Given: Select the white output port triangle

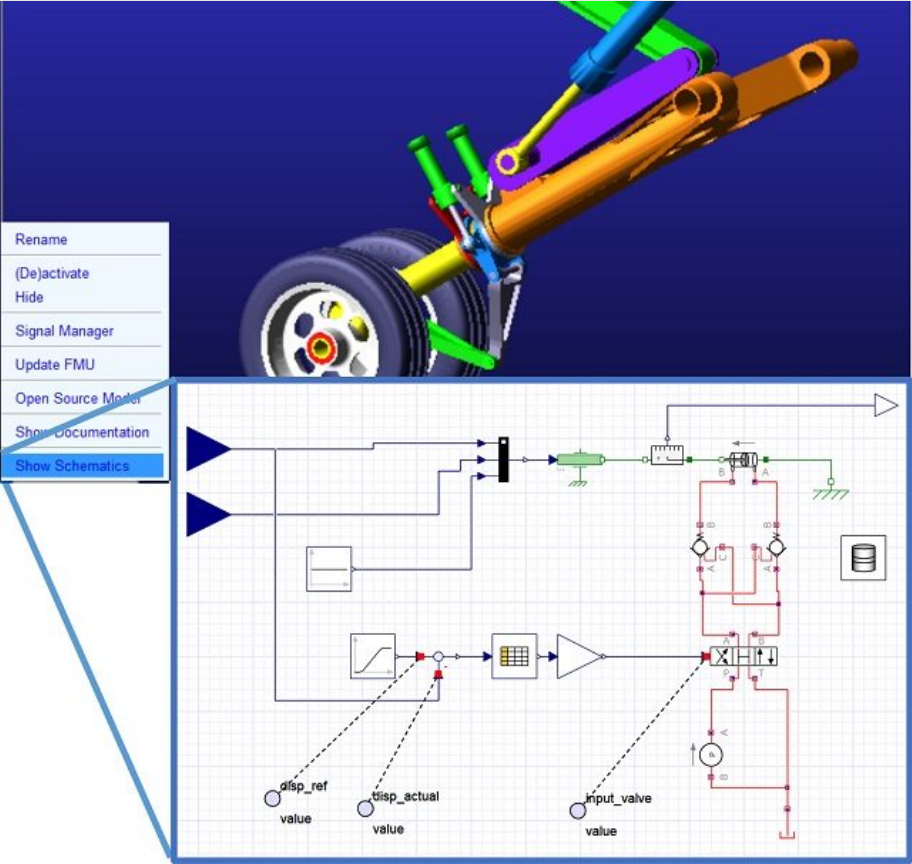Looking at the screenshot, I should (x=886, y=405).
